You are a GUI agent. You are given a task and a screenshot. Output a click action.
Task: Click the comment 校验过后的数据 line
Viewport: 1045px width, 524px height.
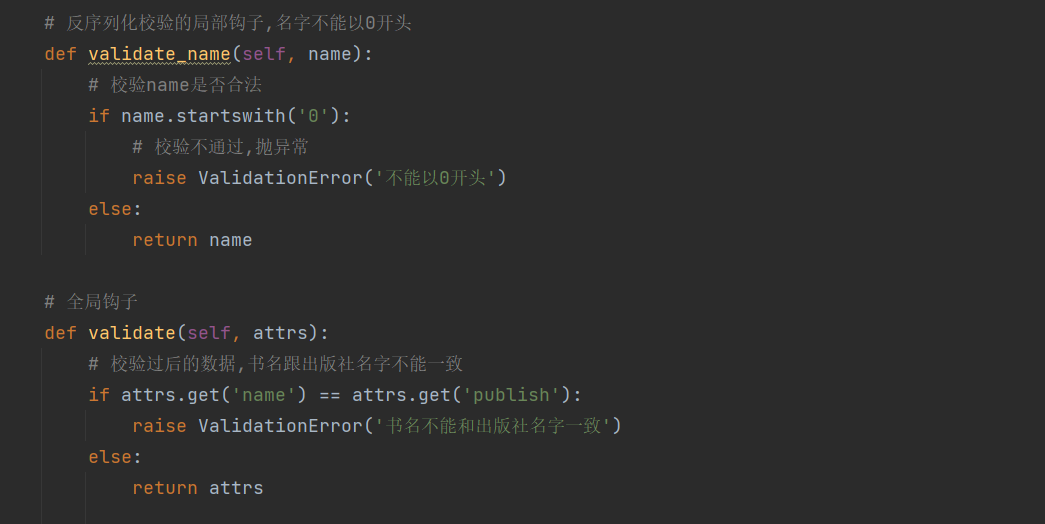click(275, 364)
